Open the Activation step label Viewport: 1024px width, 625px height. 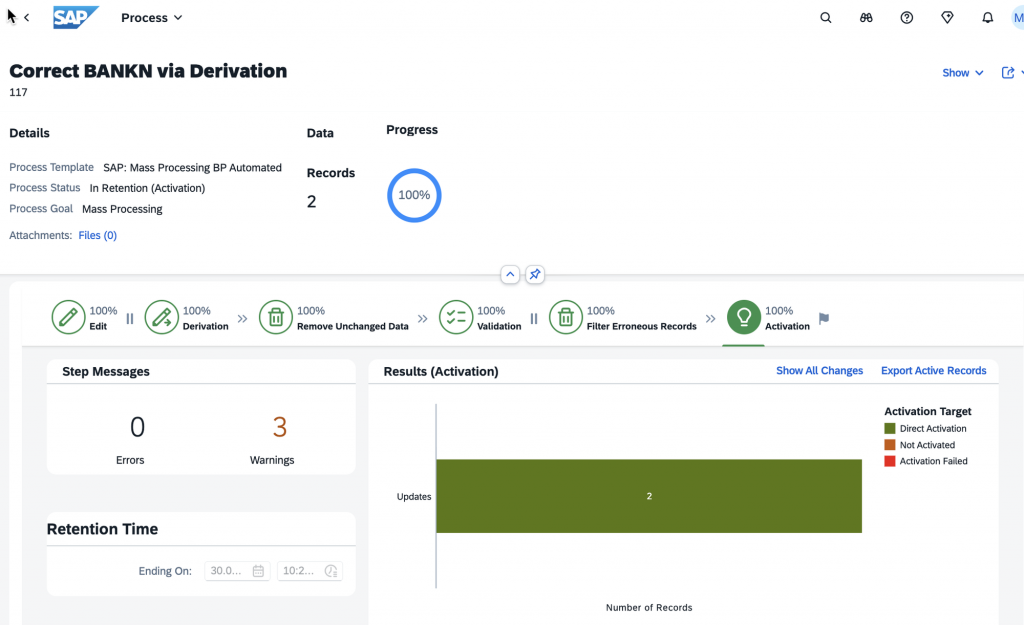coord(787,326)
